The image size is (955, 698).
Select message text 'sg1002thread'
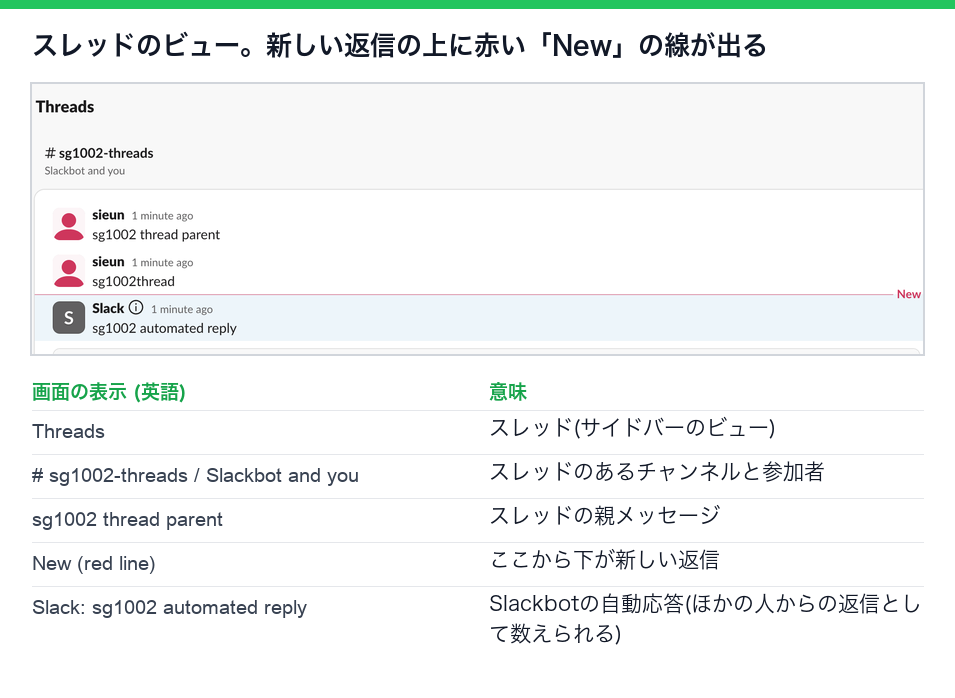(133, 281)
